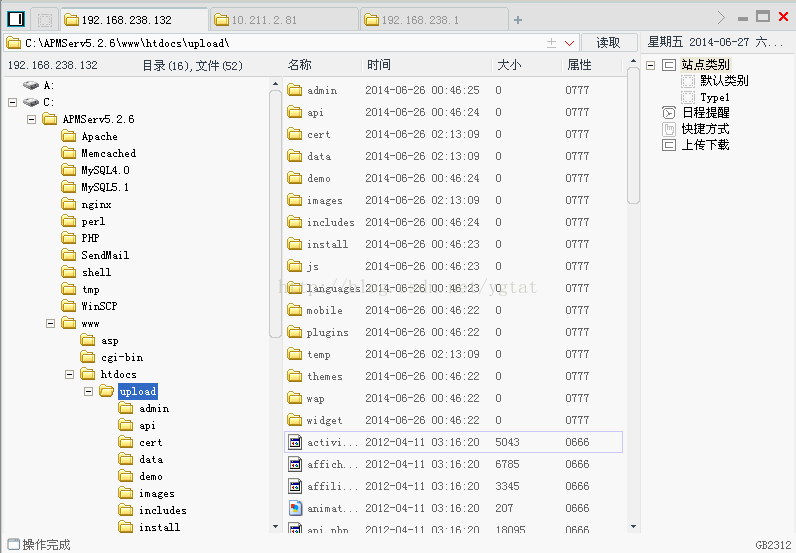Click the 操作完成 status text
Screen dimensions: 796x553
(46, 545)
